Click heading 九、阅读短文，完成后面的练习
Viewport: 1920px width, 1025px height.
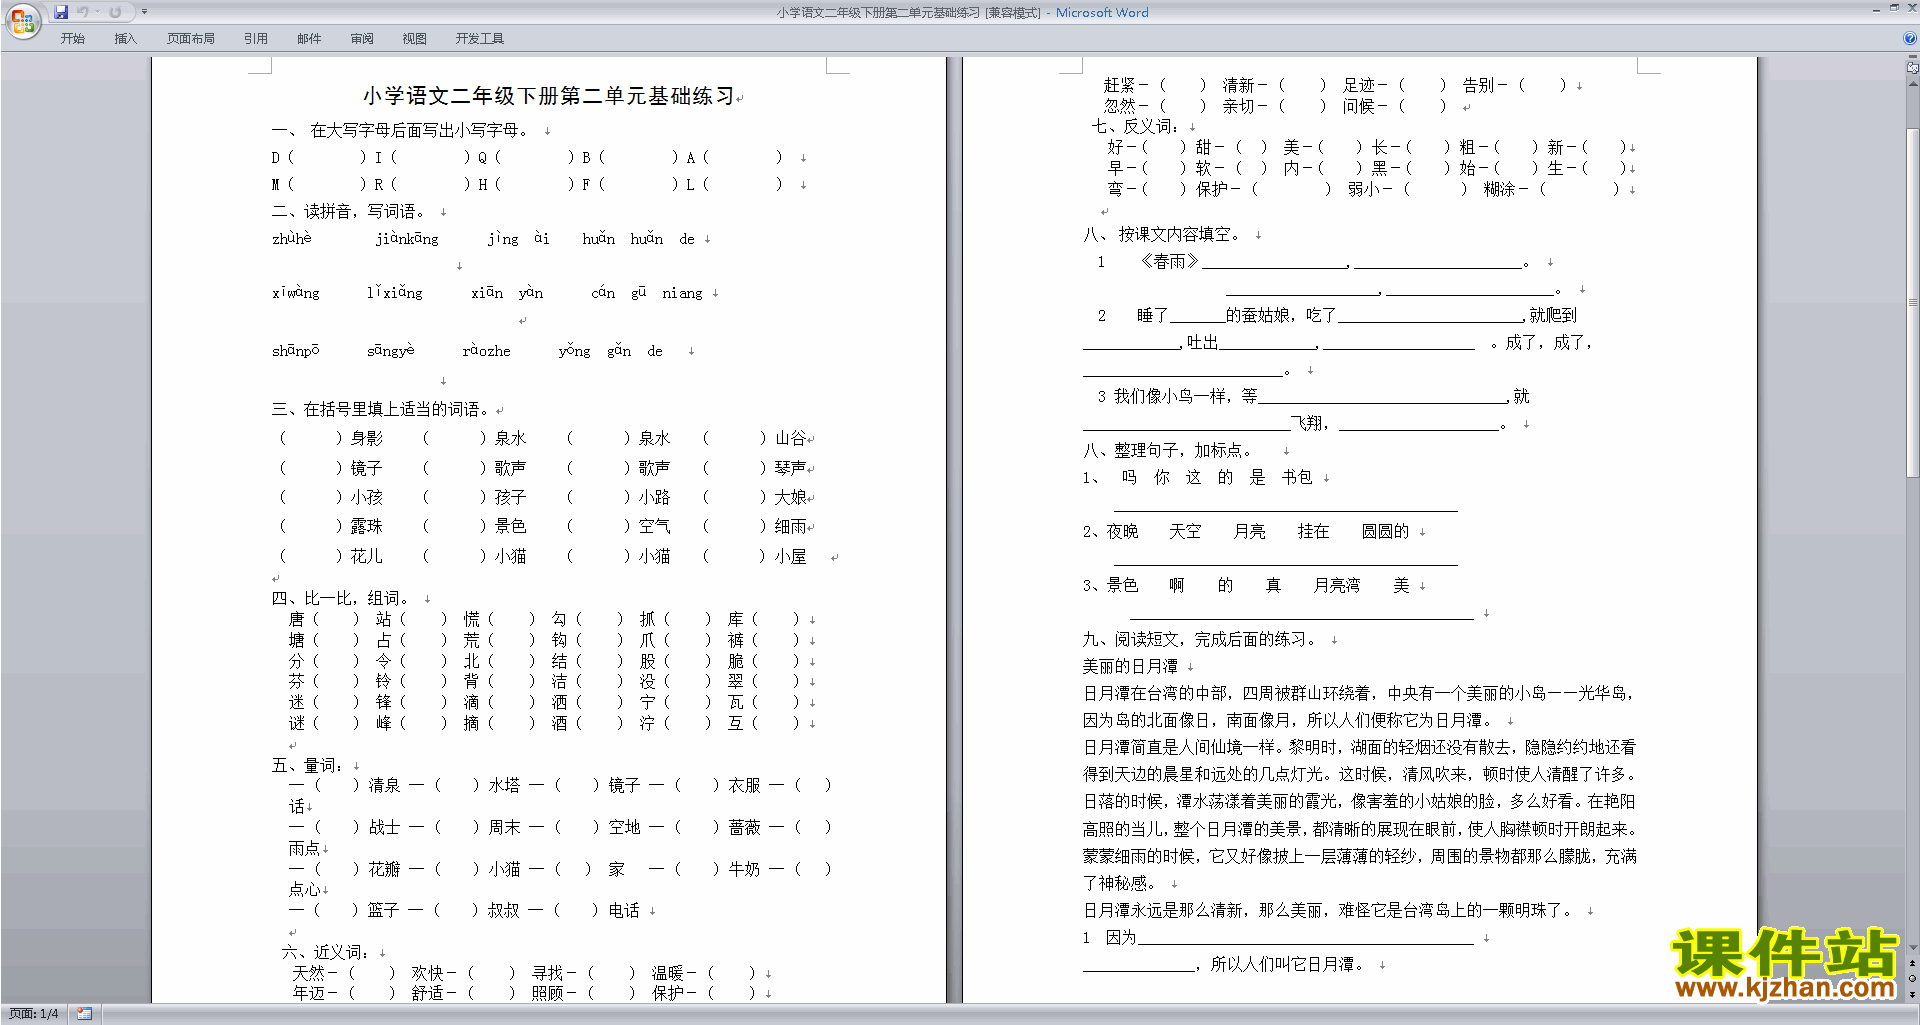1200,640
